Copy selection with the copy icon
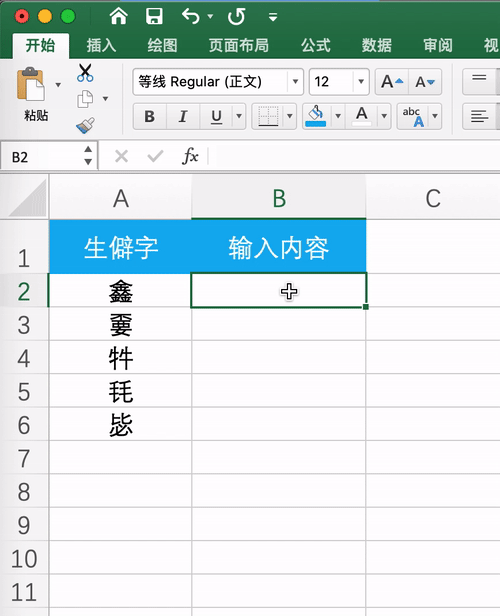500x616 pixels. tap(85, 99)
